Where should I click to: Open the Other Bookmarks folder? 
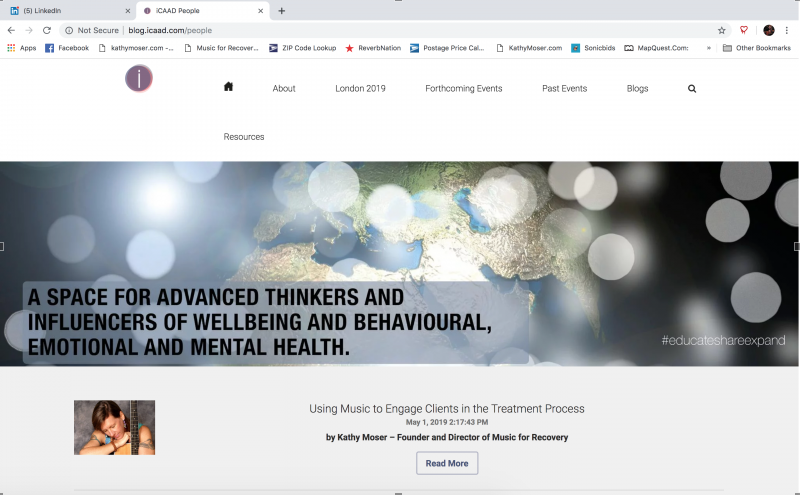click(756, 48)
